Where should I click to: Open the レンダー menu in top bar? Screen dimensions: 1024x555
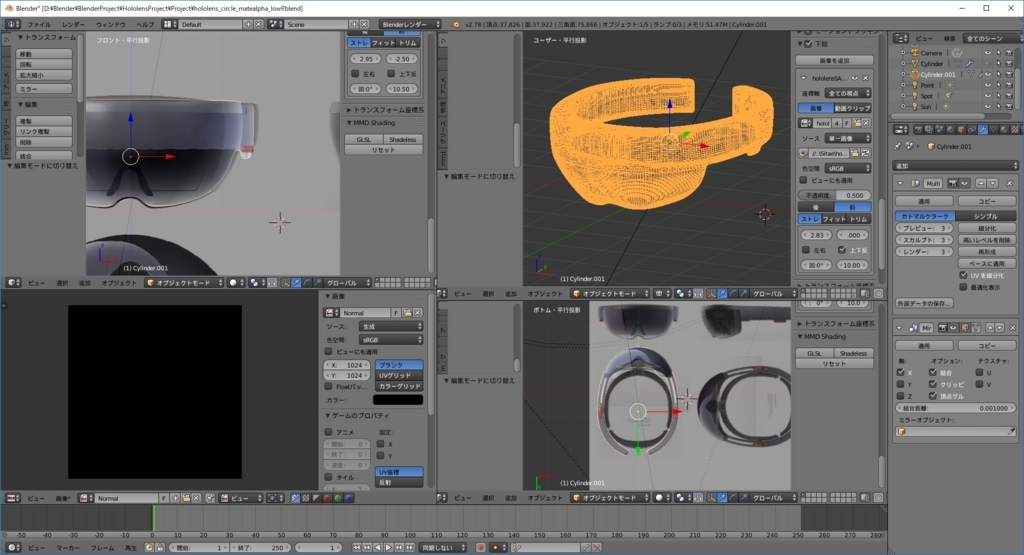point(73,24)
